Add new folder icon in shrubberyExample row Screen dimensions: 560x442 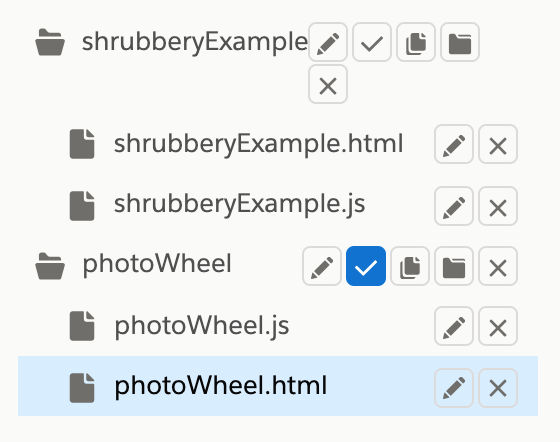point(460,42)
